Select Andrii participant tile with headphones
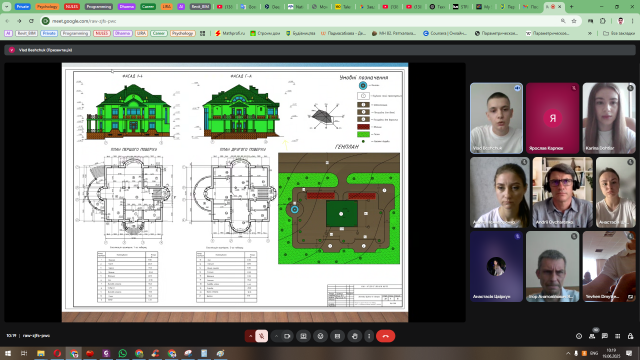This screenshot has width=640, height=360. click(562, 192)
